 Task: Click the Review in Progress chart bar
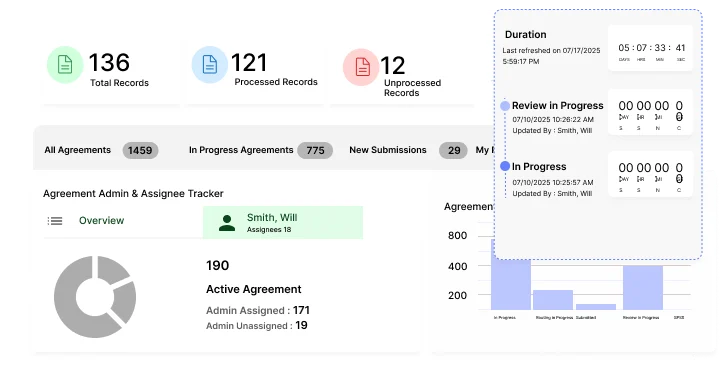pos(643,287)
